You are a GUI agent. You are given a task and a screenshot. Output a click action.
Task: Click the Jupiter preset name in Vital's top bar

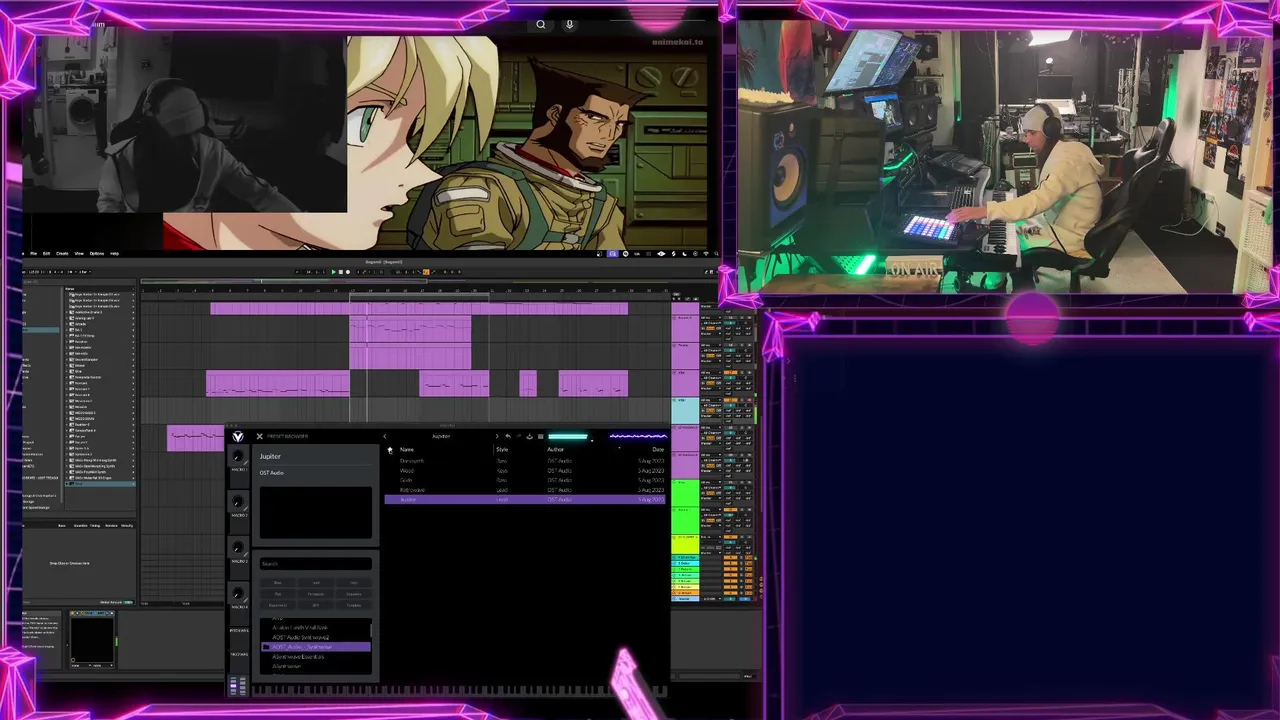441,436
